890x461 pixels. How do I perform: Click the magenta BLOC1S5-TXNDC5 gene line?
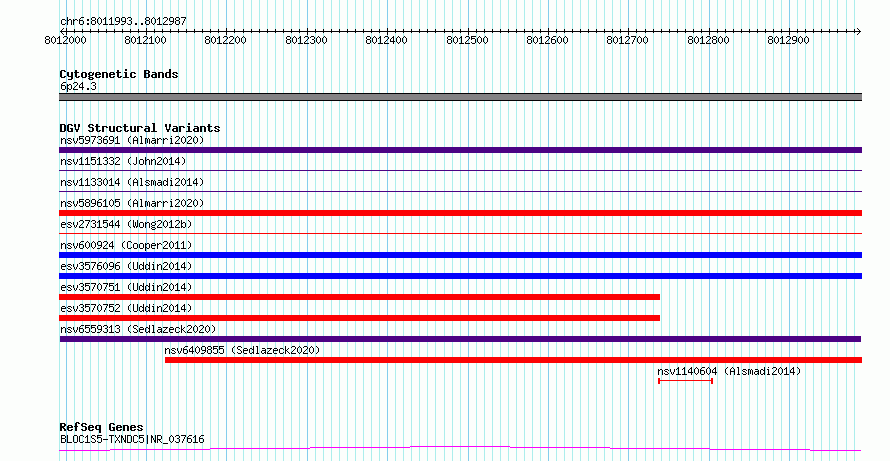460,449
